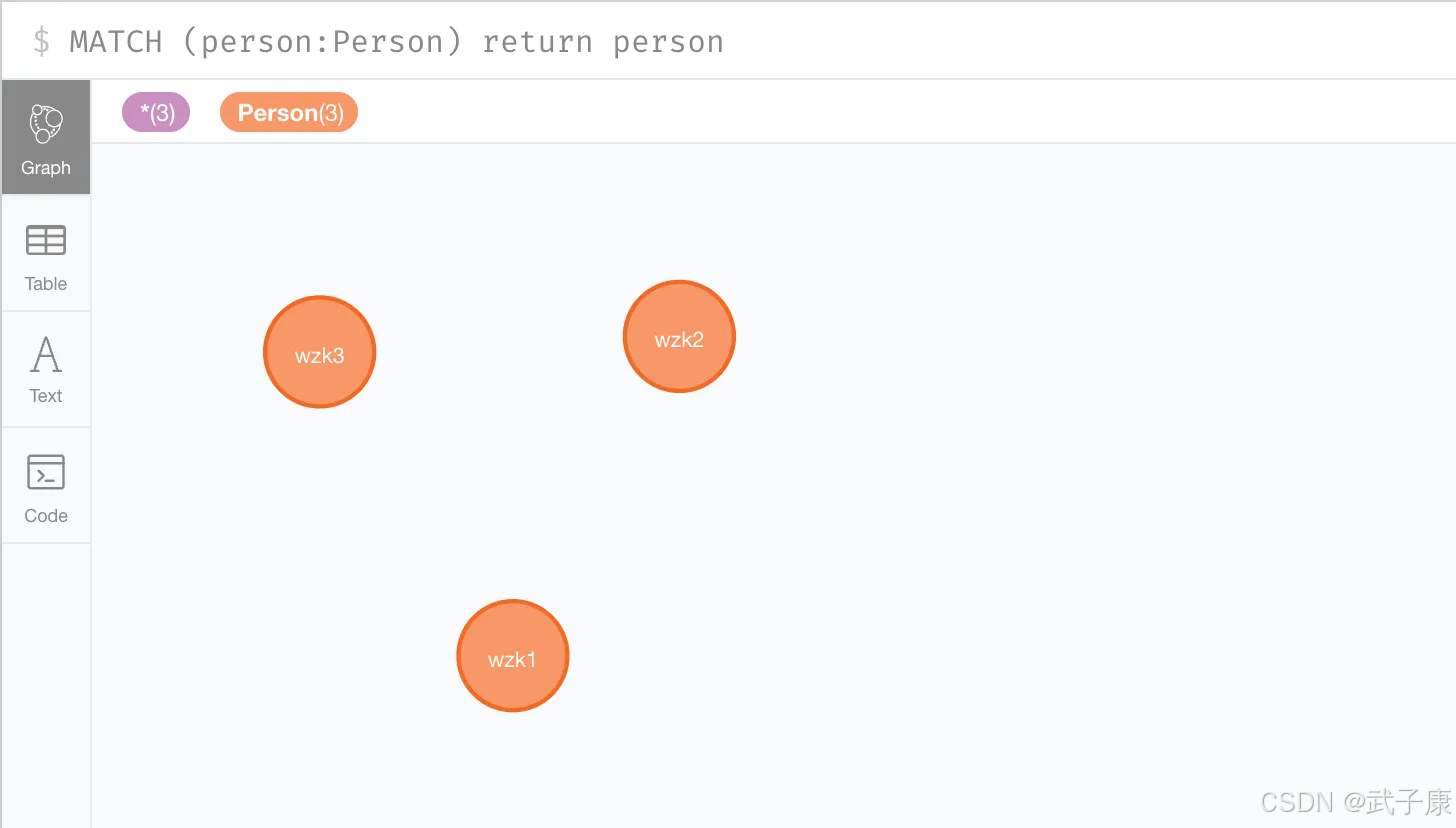Switch to Table view in the sidebar
The height and width of the screenshot is (828, 1456).
tap(46, 252)
